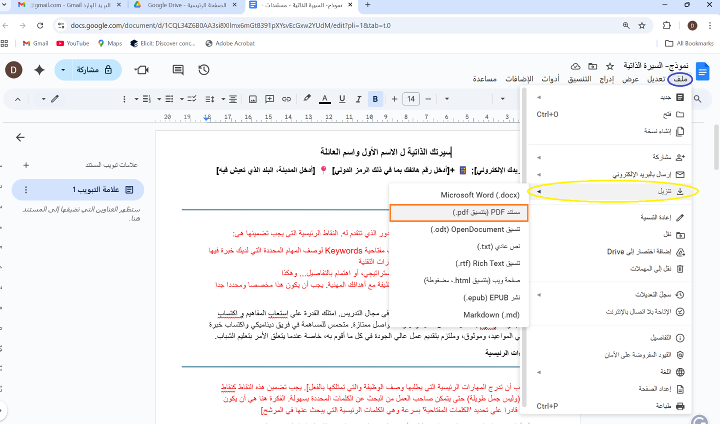Open the highlight color marker tool
This screenshot has height=424, width=720.
point(307,99)
